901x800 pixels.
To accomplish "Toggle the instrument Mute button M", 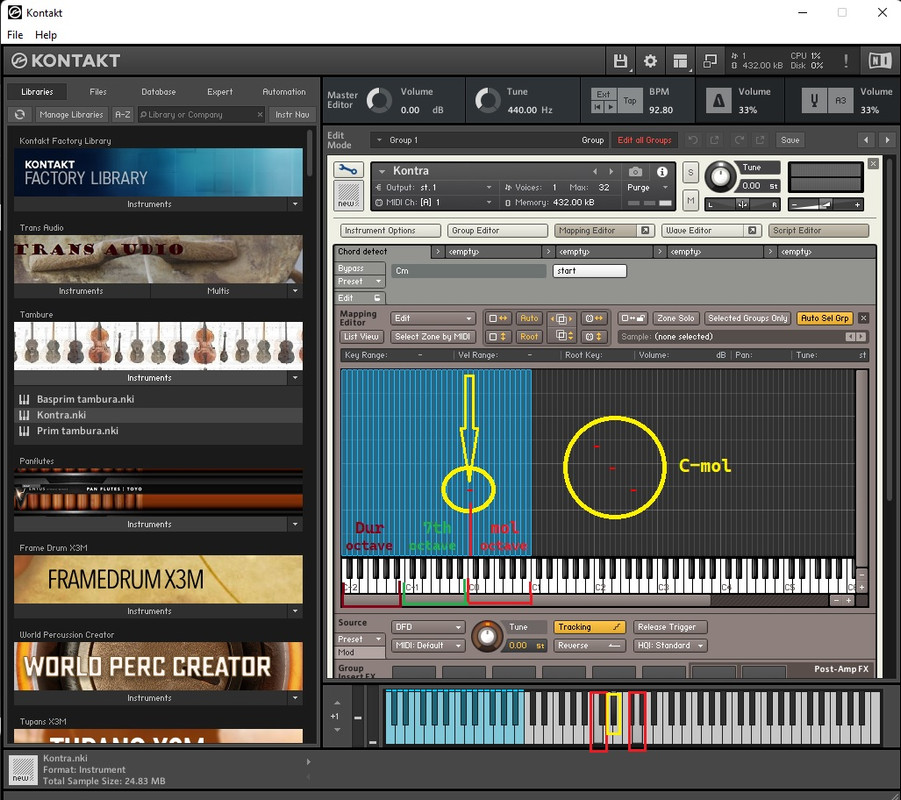I will pyautogui.click(x=690, y=201).
